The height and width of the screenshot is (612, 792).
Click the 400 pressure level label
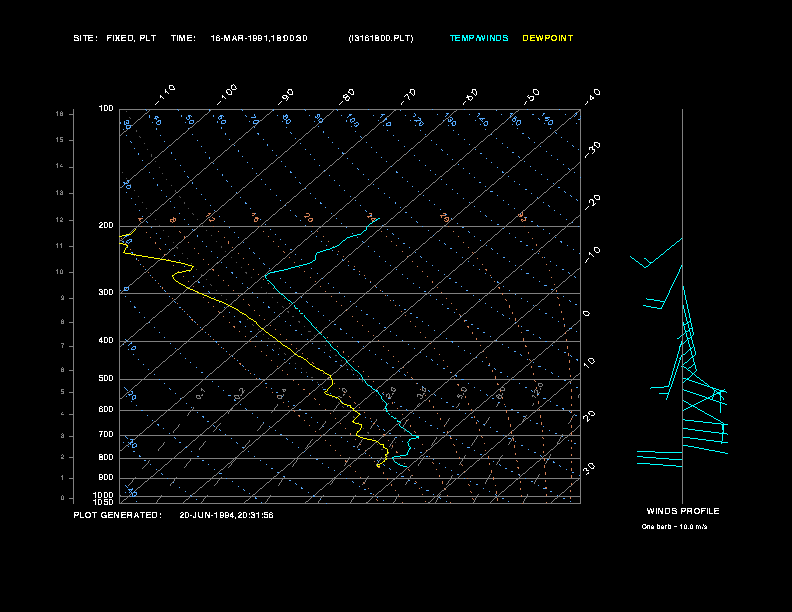point(106,341)
